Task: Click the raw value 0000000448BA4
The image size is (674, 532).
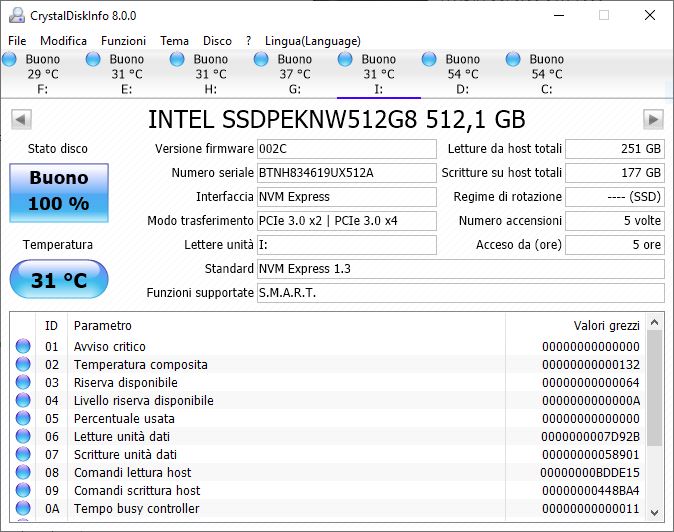Action: (591, 491)
